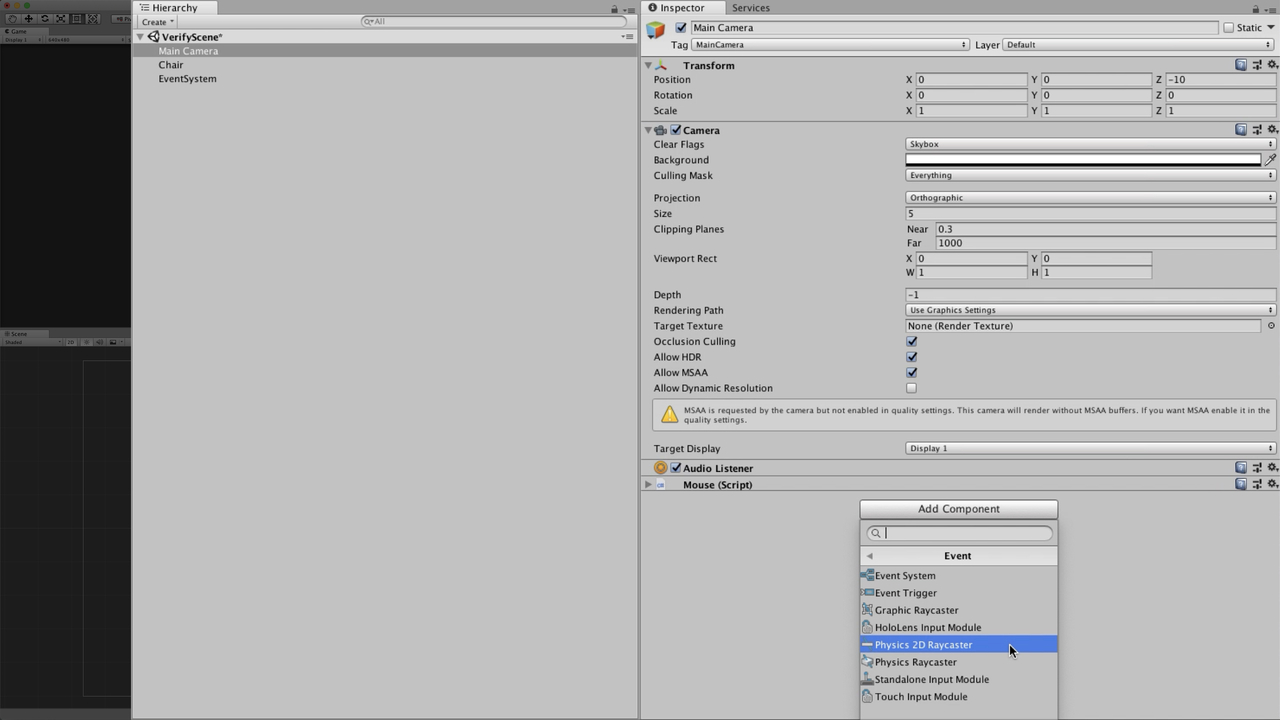Screen dimensions: 1280x720
Task: Open the Projection dropdown
Action: tap(1090, 198)
